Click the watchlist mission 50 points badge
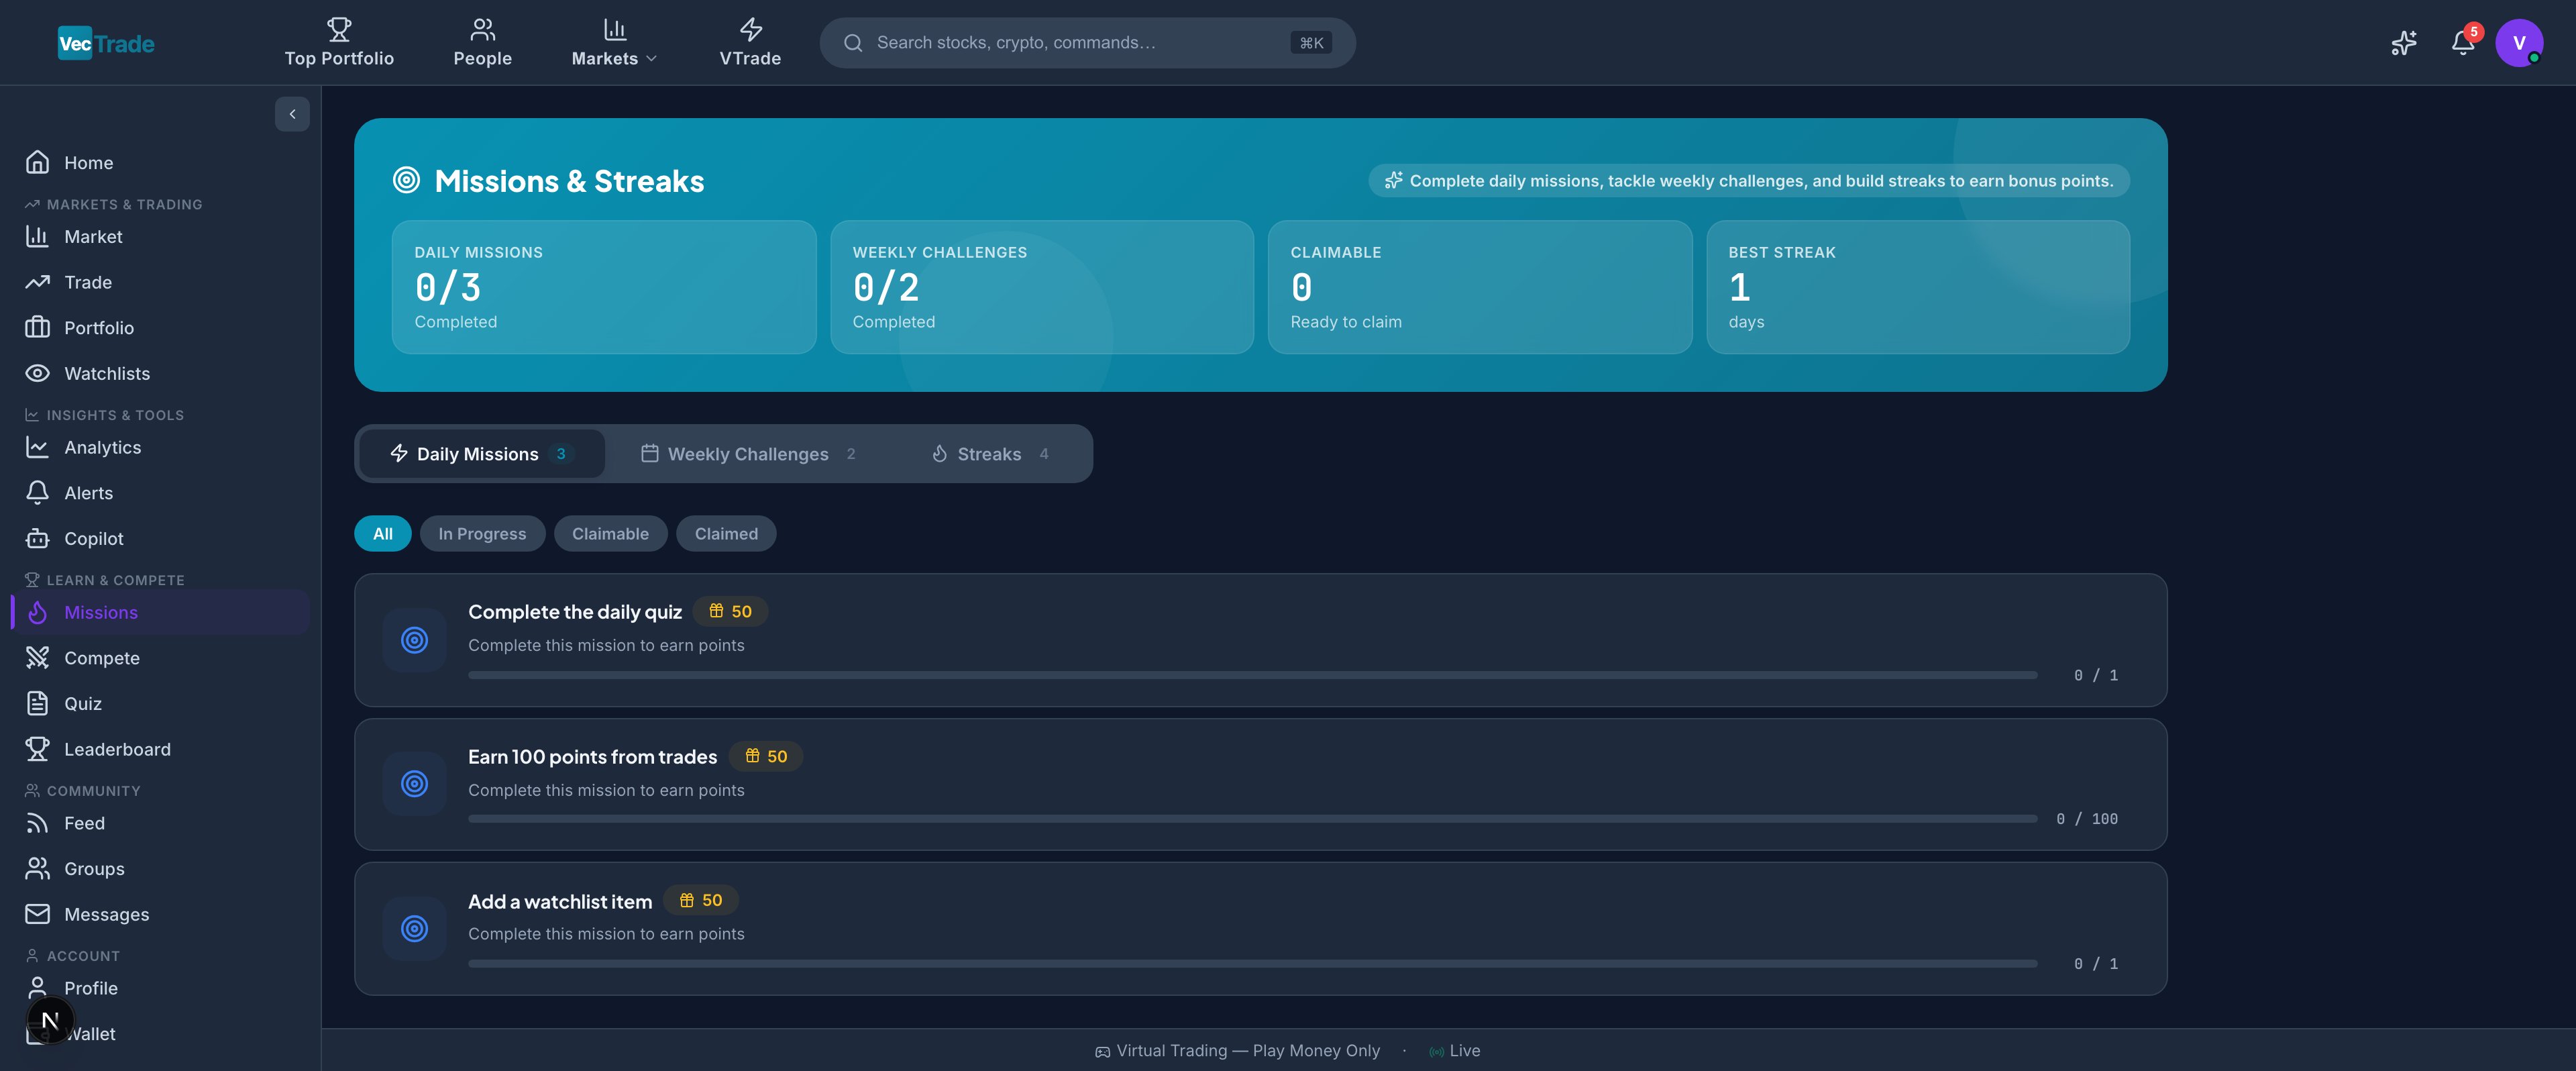 (x=701, y=900)
